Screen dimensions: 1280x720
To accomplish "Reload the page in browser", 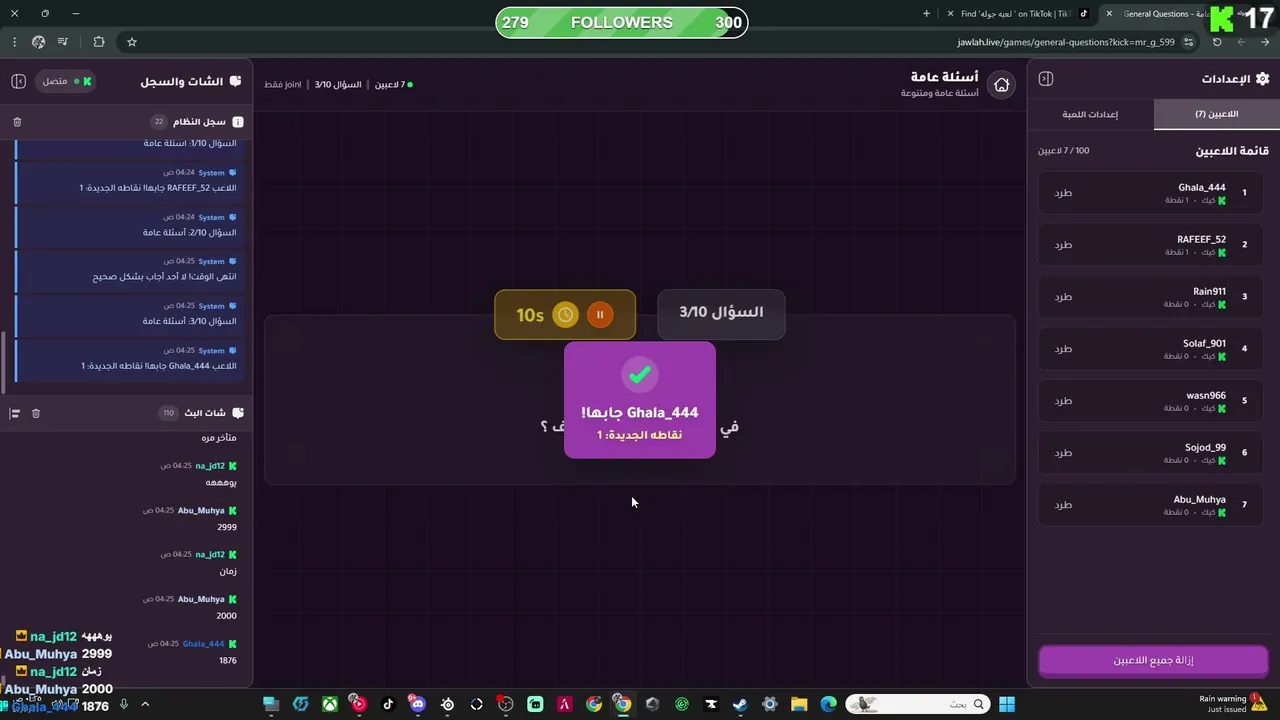I will pos(1217,42).
